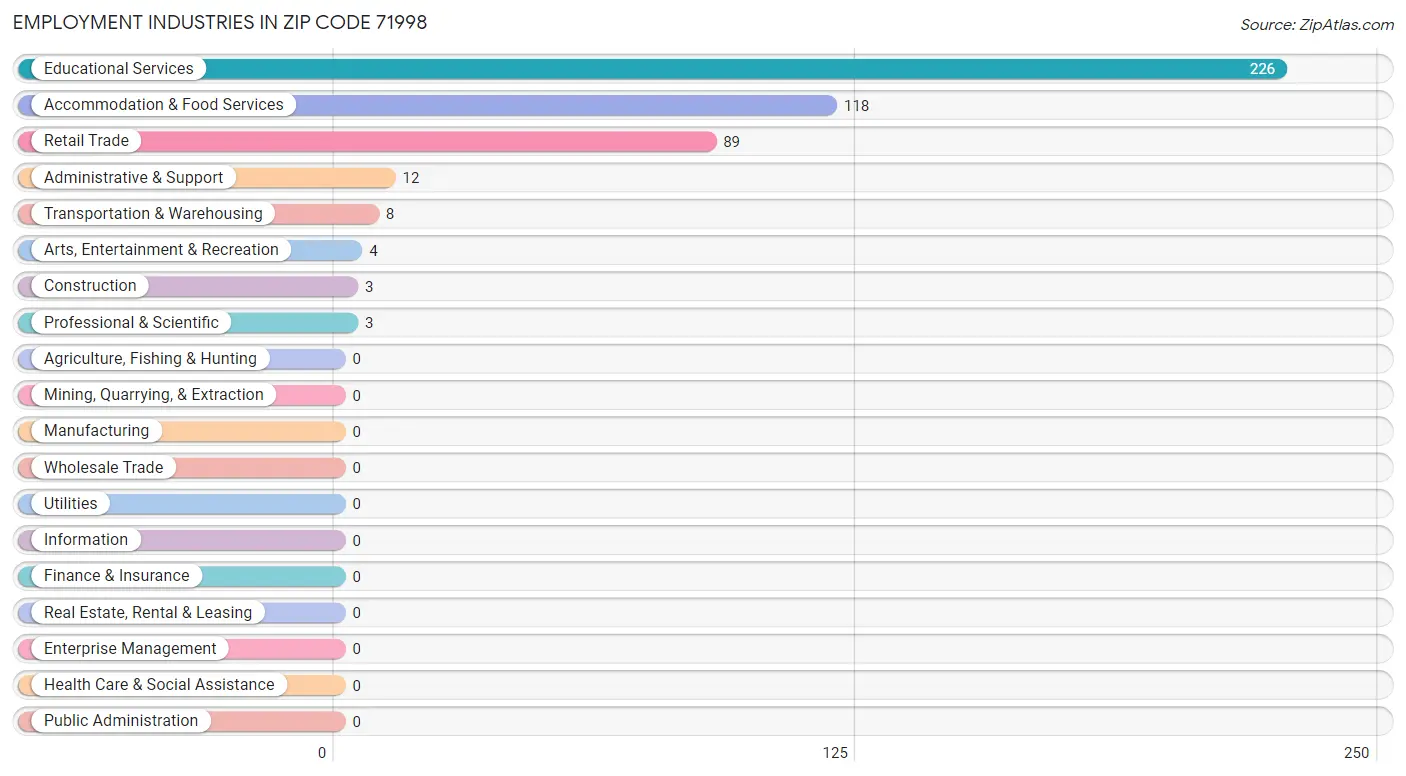Click the 0 value beside Enterprise Management
1406x776 pixels.
[x=356, y=649]
